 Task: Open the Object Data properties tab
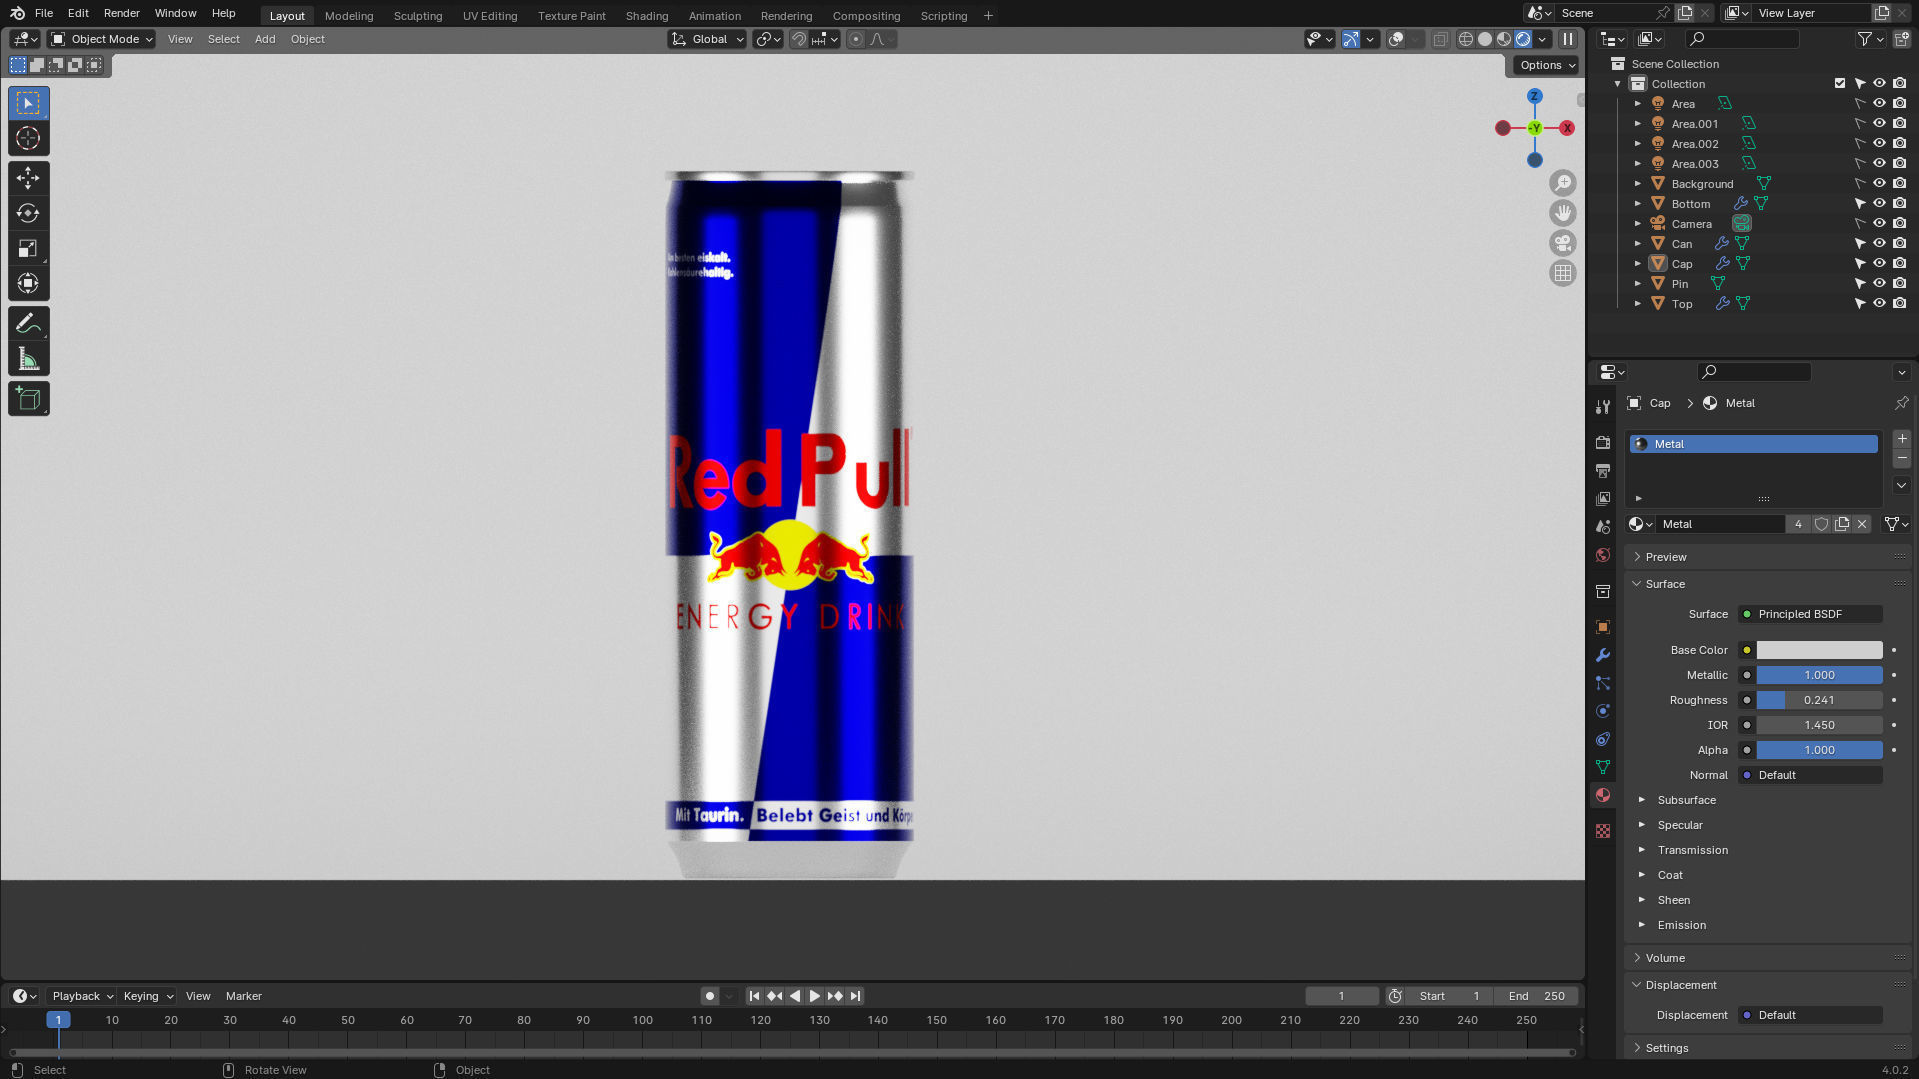(1603, 767)
